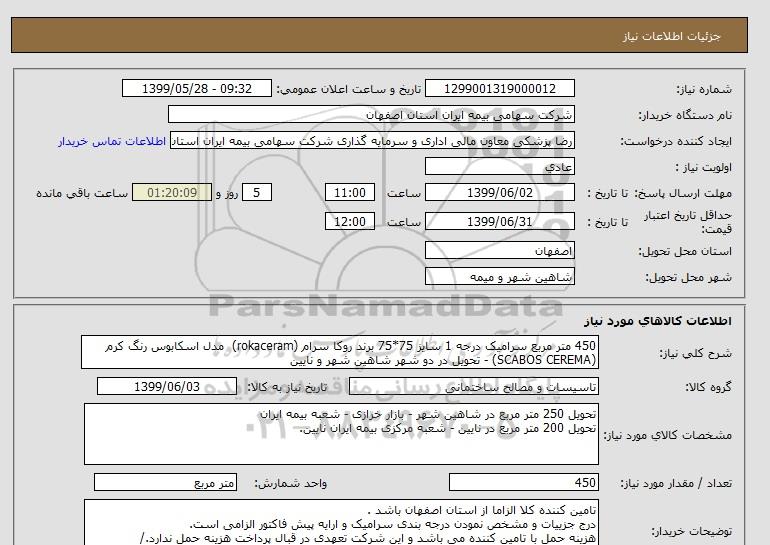This screenshot has width=770, height=545.
Task: Open the اطلاعات تماس خریدار link
Action: 112,141
